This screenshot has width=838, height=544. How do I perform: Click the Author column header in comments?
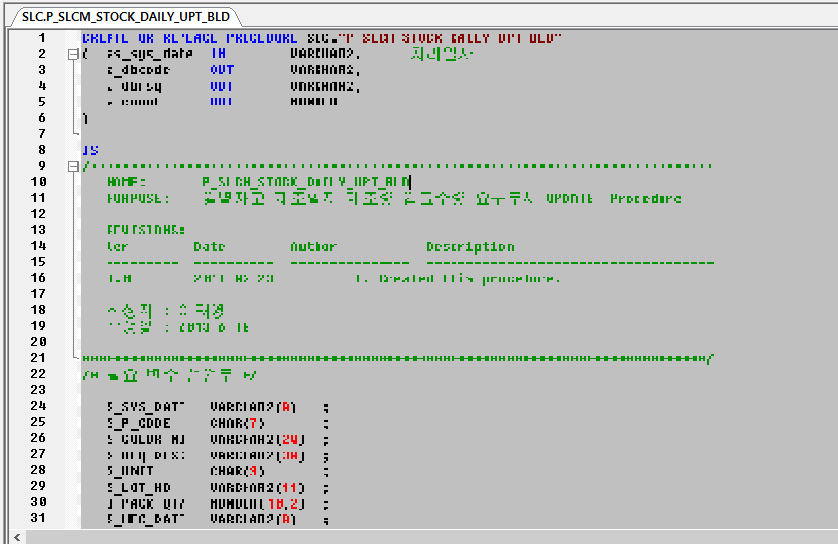(x=313, y=247)
